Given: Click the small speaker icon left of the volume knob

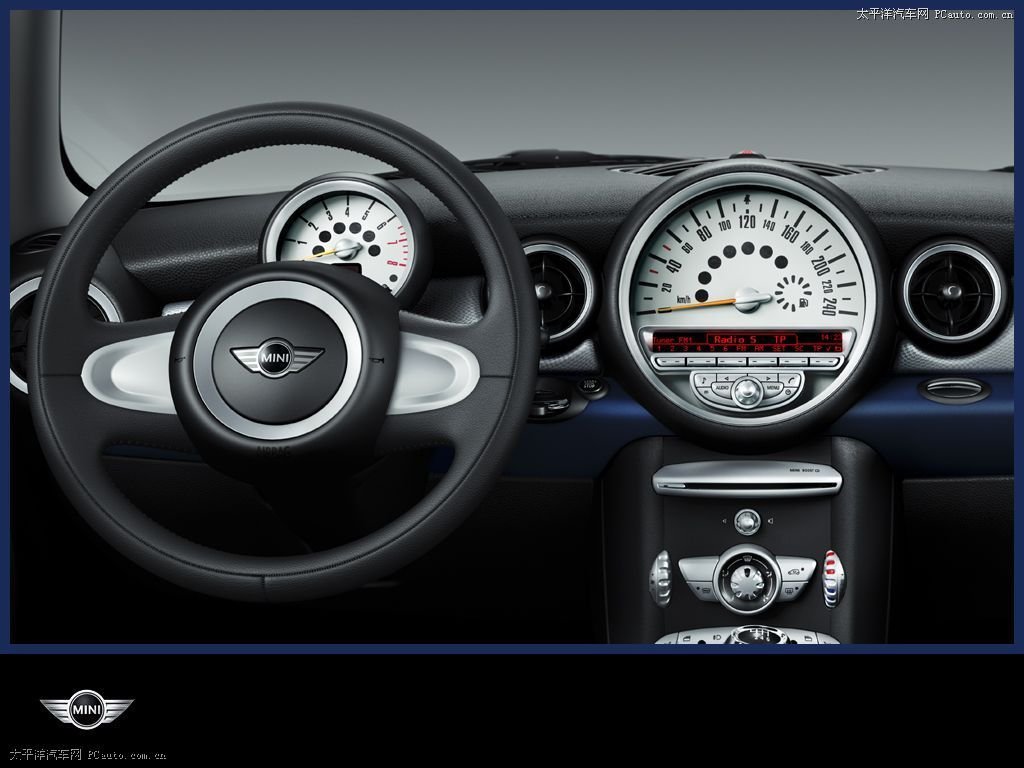Looking at the screenshot, I should 724,521.
